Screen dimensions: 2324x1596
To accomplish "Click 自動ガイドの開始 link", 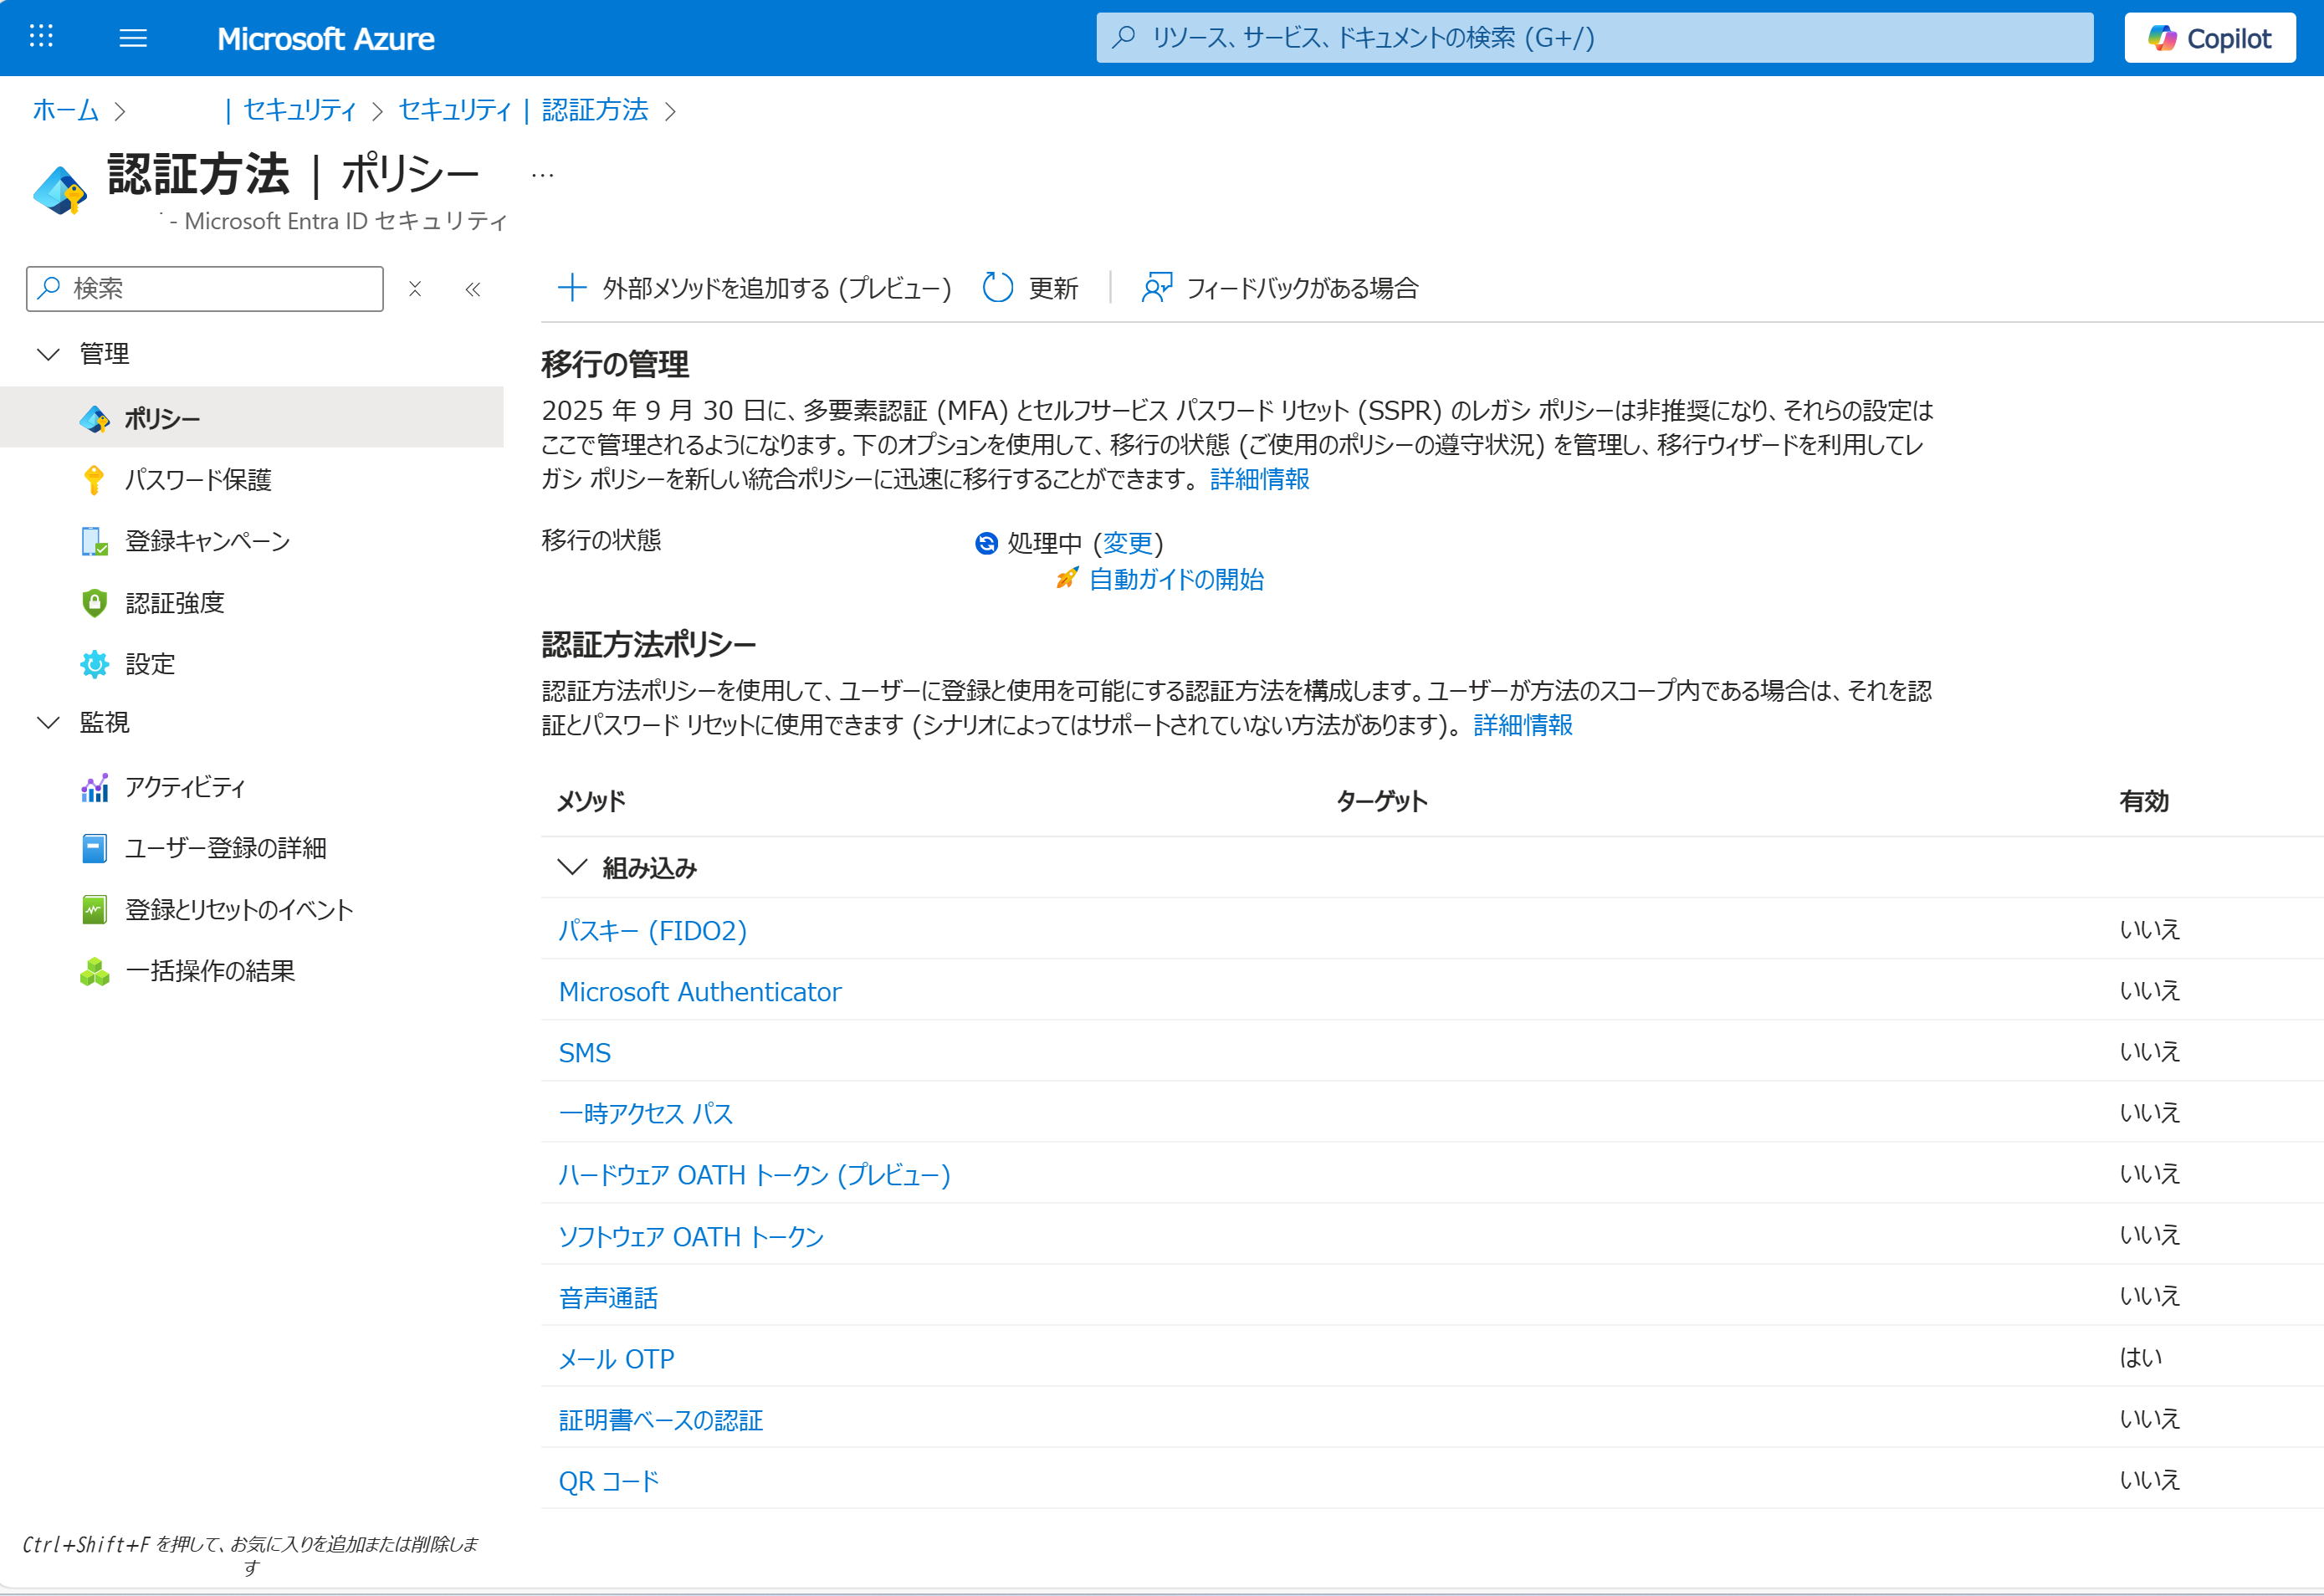I will [1175, 579].
